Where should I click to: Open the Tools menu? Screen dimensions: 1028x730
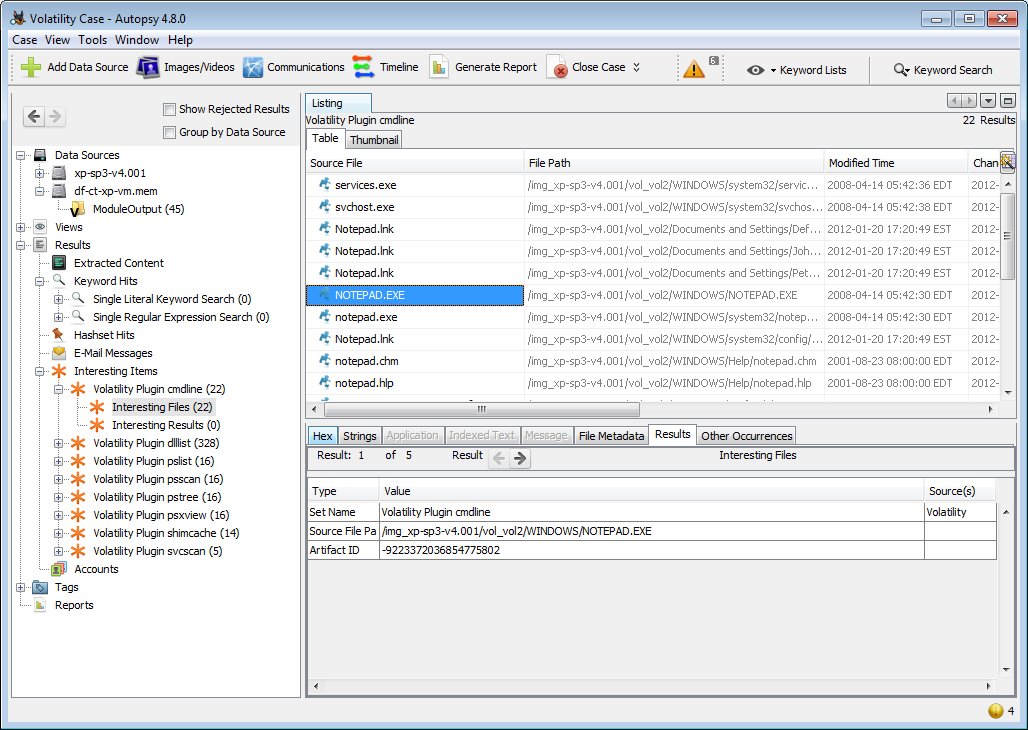(92, 40)
